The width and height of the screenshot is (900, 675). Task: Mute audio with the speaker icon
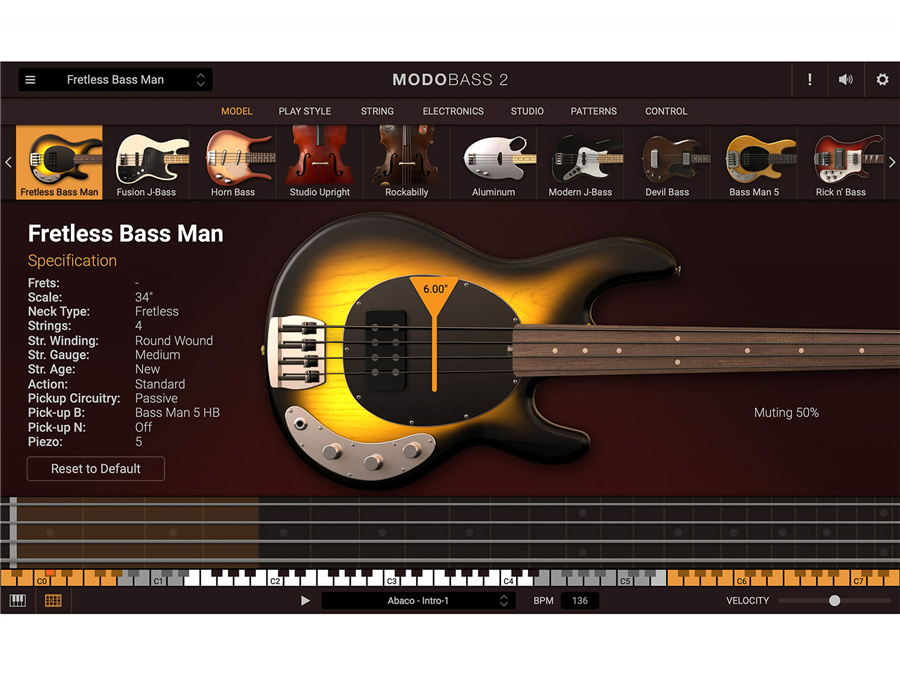(x=846, y=80)
